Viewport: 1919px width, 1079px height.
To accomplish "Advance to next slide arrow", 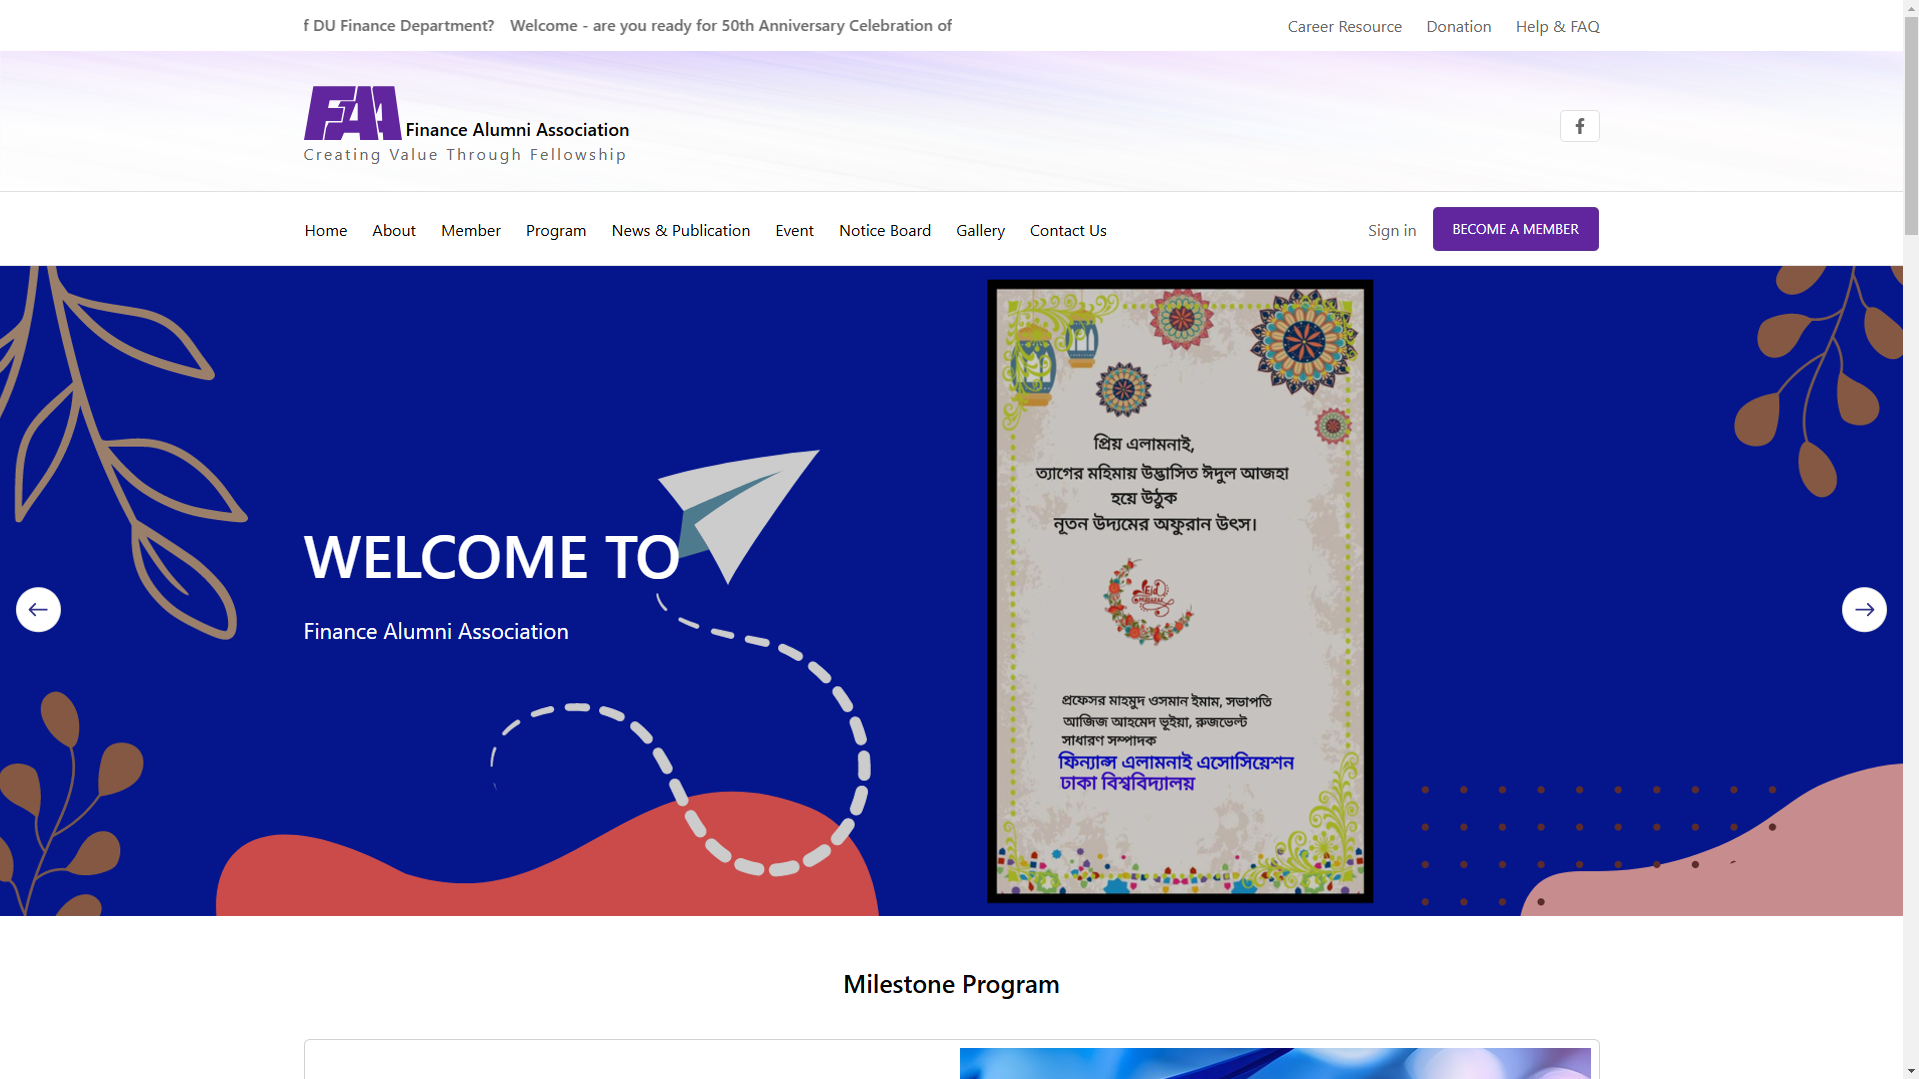I will pos(1864,609).
